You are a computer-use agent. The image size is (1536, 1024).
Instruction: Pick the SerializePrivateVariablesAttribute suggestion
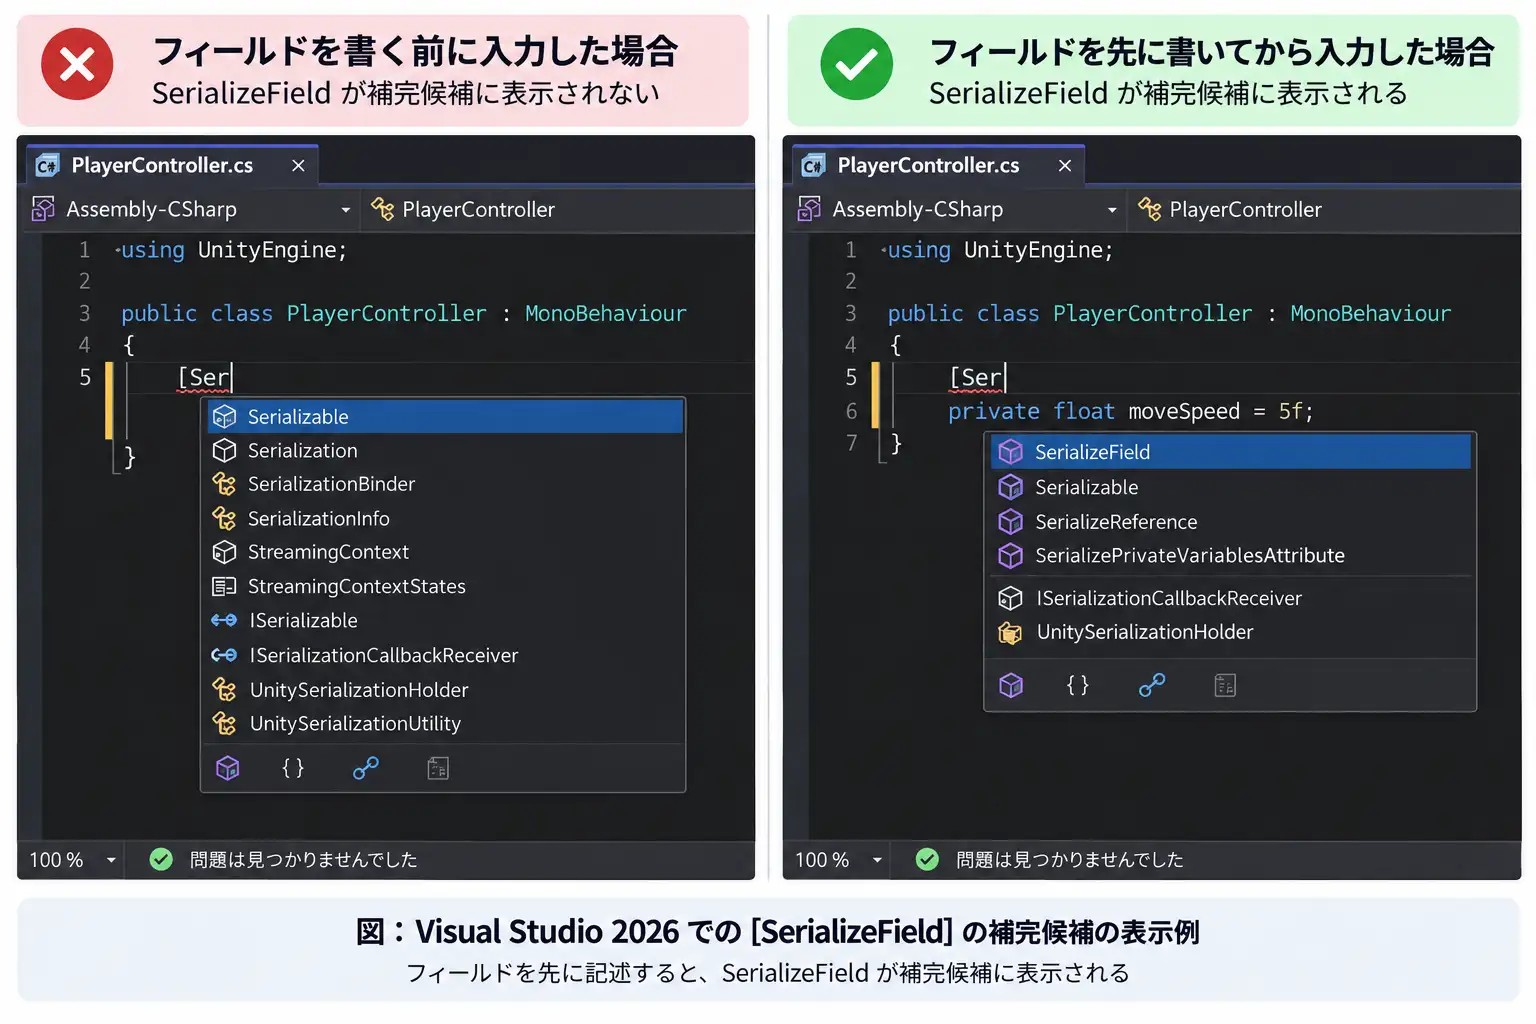click(x=1230, y=556)
